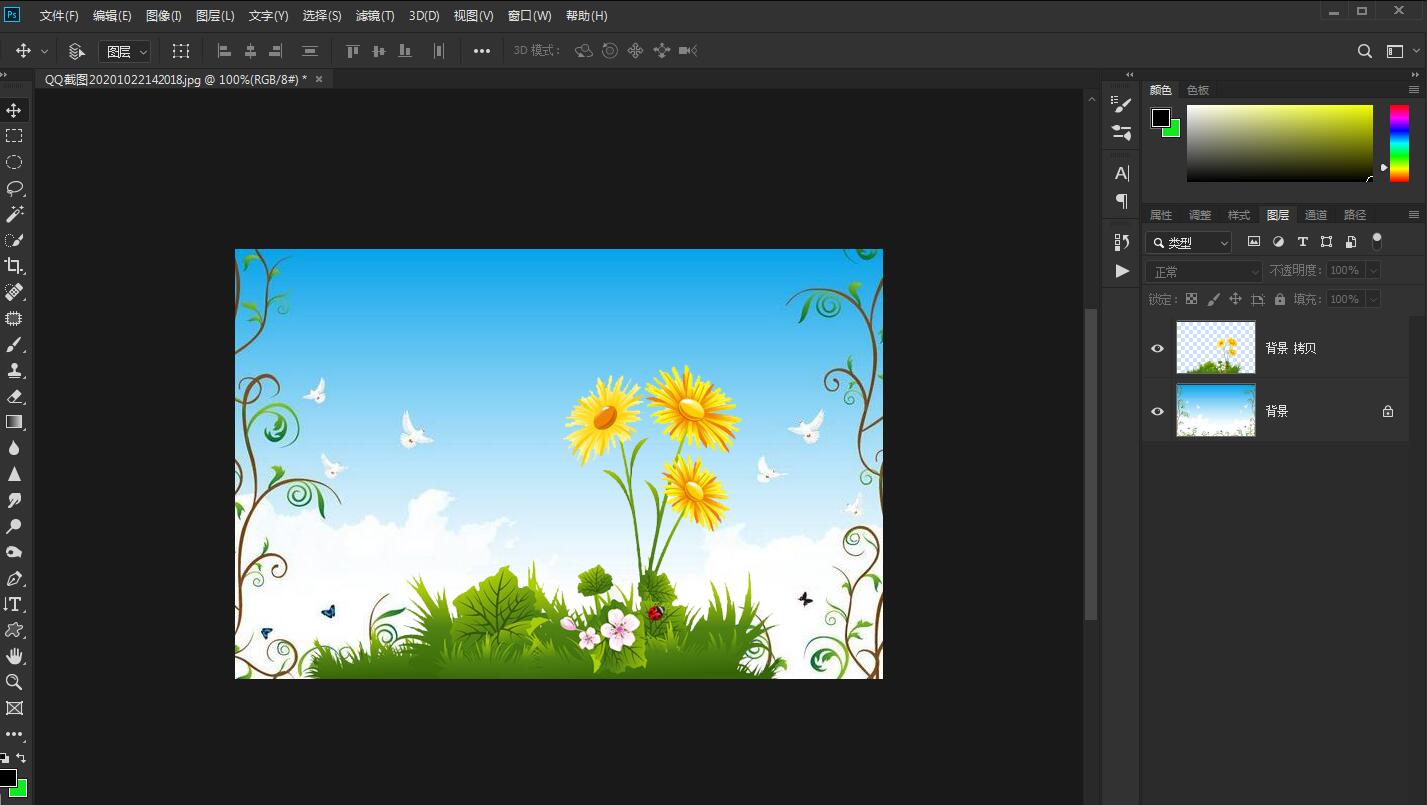This screenshot has height=805, width=1427.
Task: Open the 图层 auto-select dropdown in options bar
Action: tap(125, 51)
